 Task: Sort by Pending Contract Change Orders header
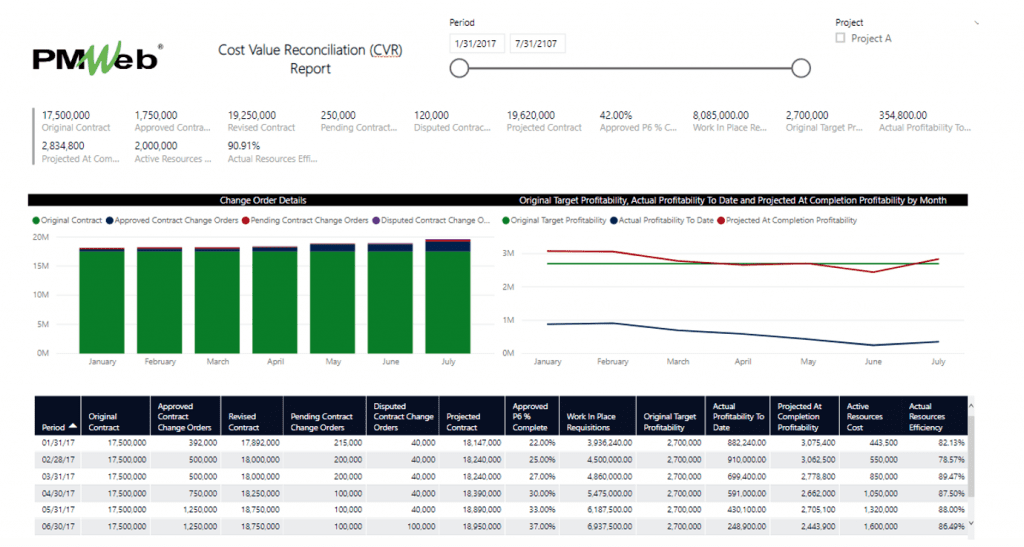click(x=325, y=415)
